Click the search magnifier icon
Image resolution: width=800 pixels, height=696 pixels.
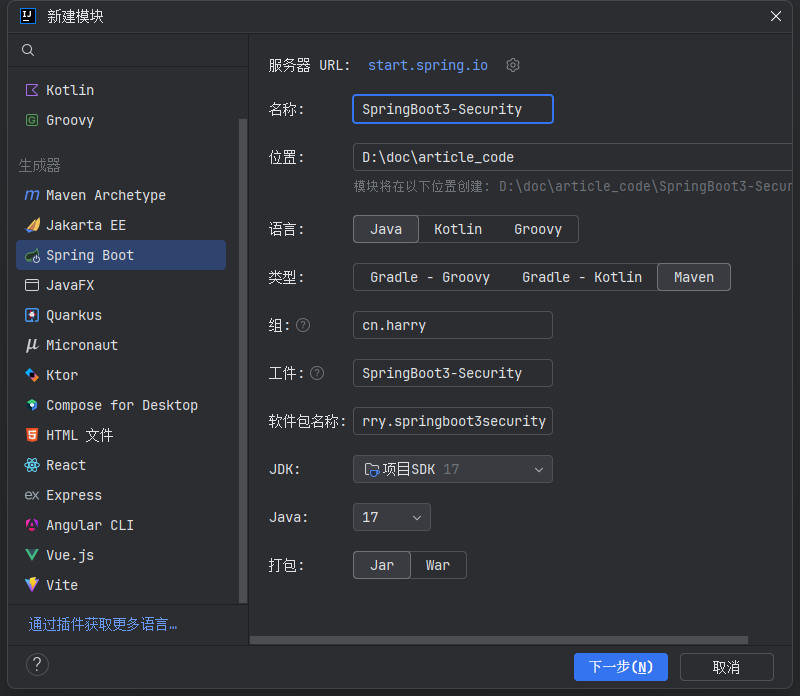pyautogui.click(x=28, y=50)
